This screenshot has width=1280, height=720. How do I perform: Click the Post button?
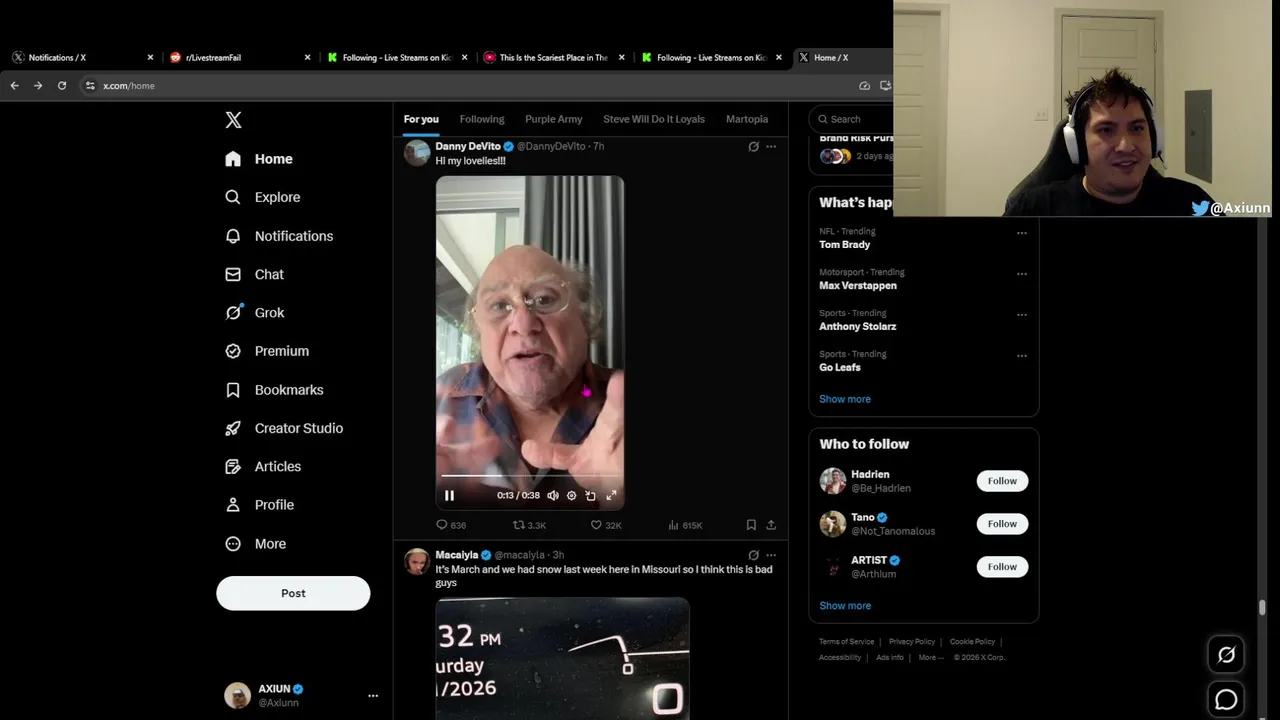(x=293, y=593)
